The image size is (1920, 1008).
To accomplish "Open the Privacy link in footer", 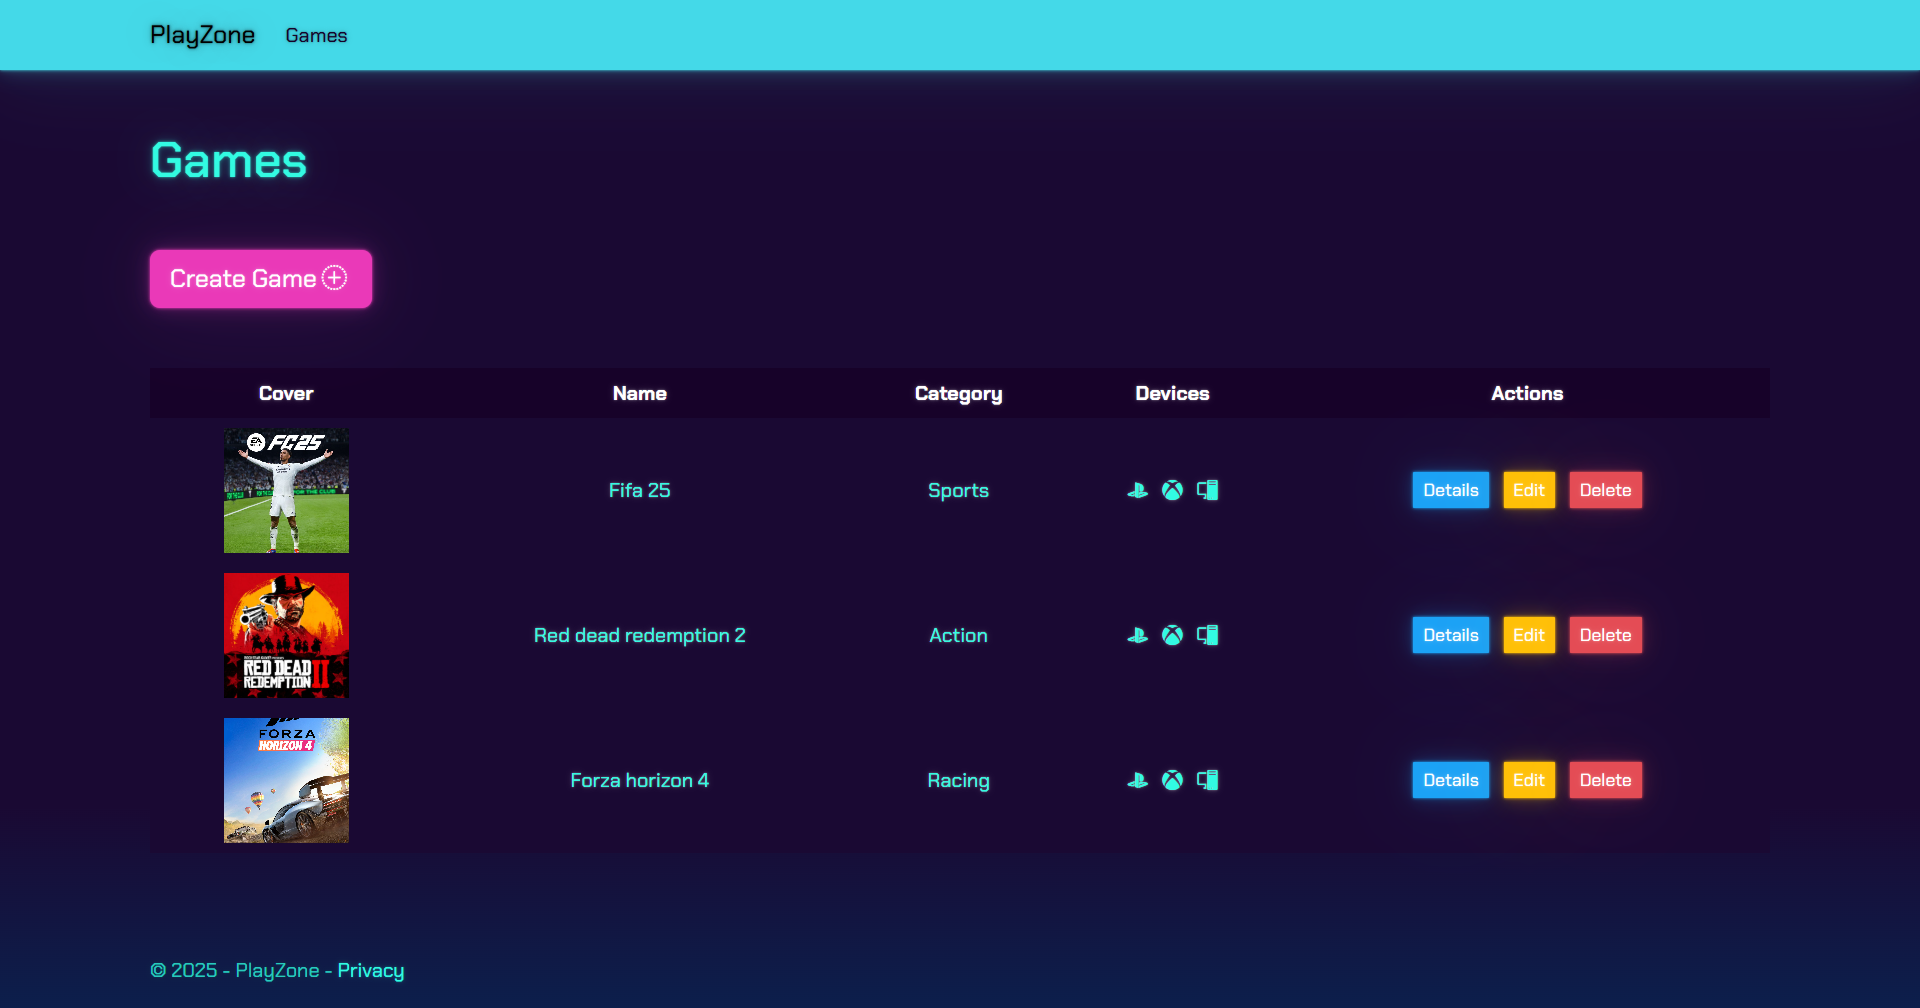I will click(371, 970).
